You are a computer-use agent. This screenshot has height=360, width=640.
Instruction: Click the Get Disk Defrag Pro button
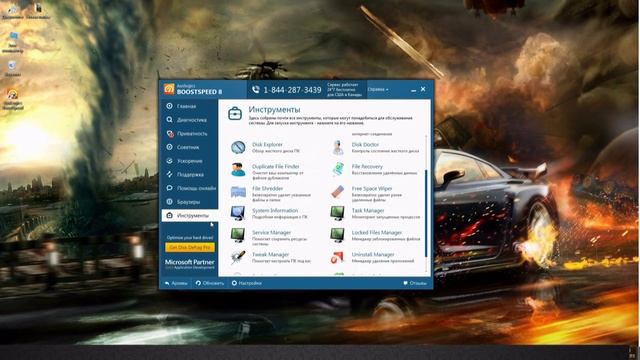point(190,247)
